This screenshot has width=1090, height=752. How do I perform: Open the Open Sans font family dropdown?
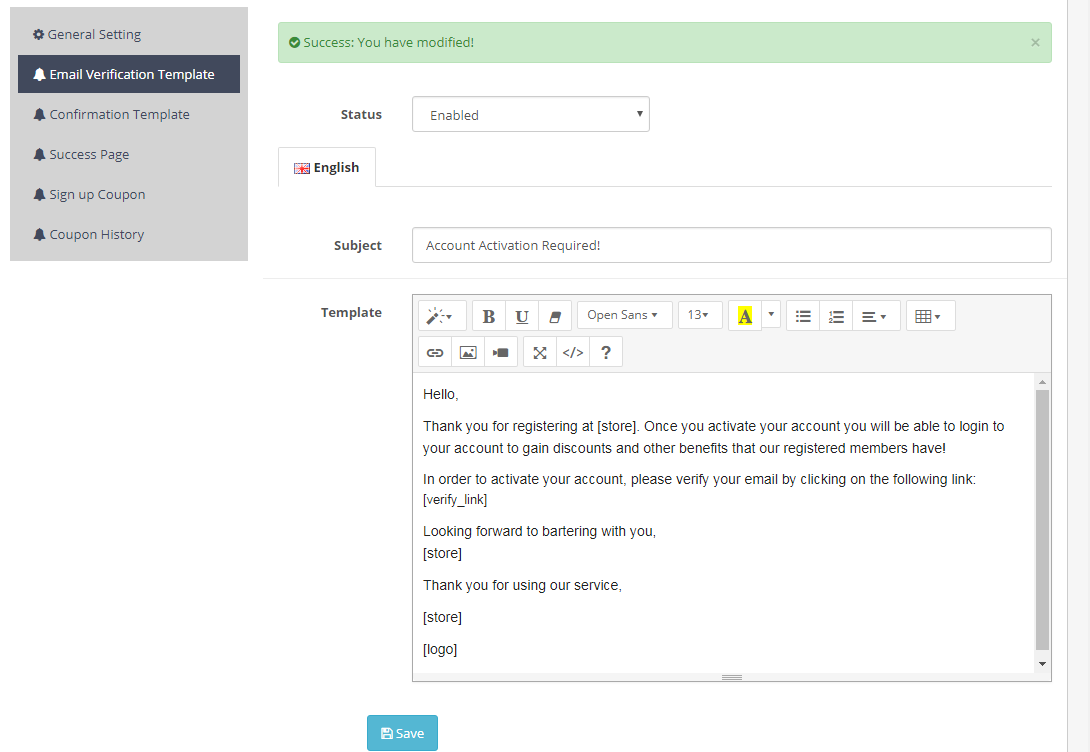[x=625, y=315]
